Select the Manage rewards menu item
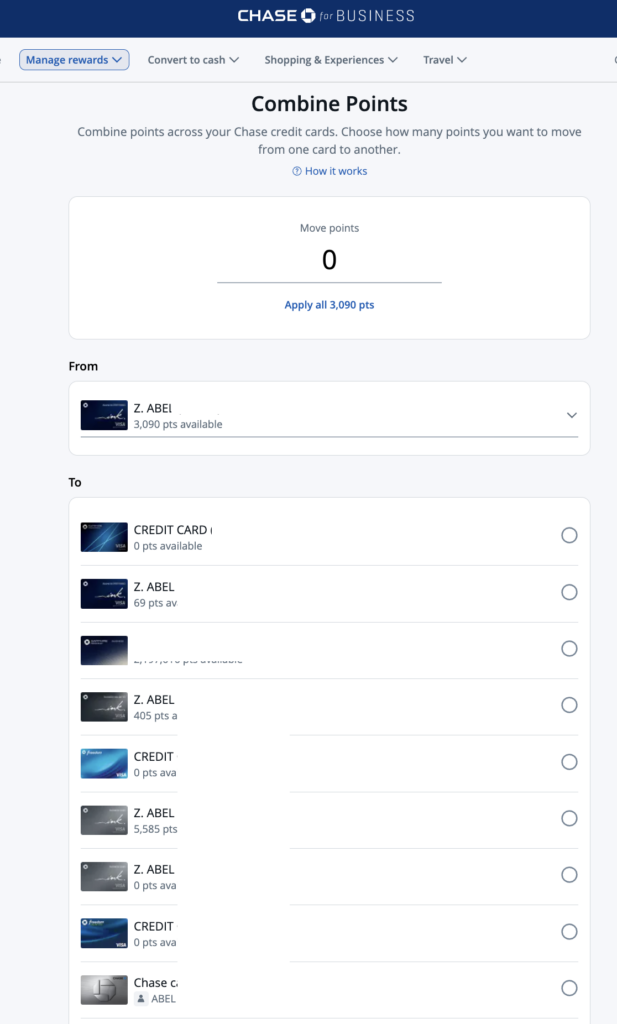617x1024 pixels. pyautogui.click(x=74, y=60)
